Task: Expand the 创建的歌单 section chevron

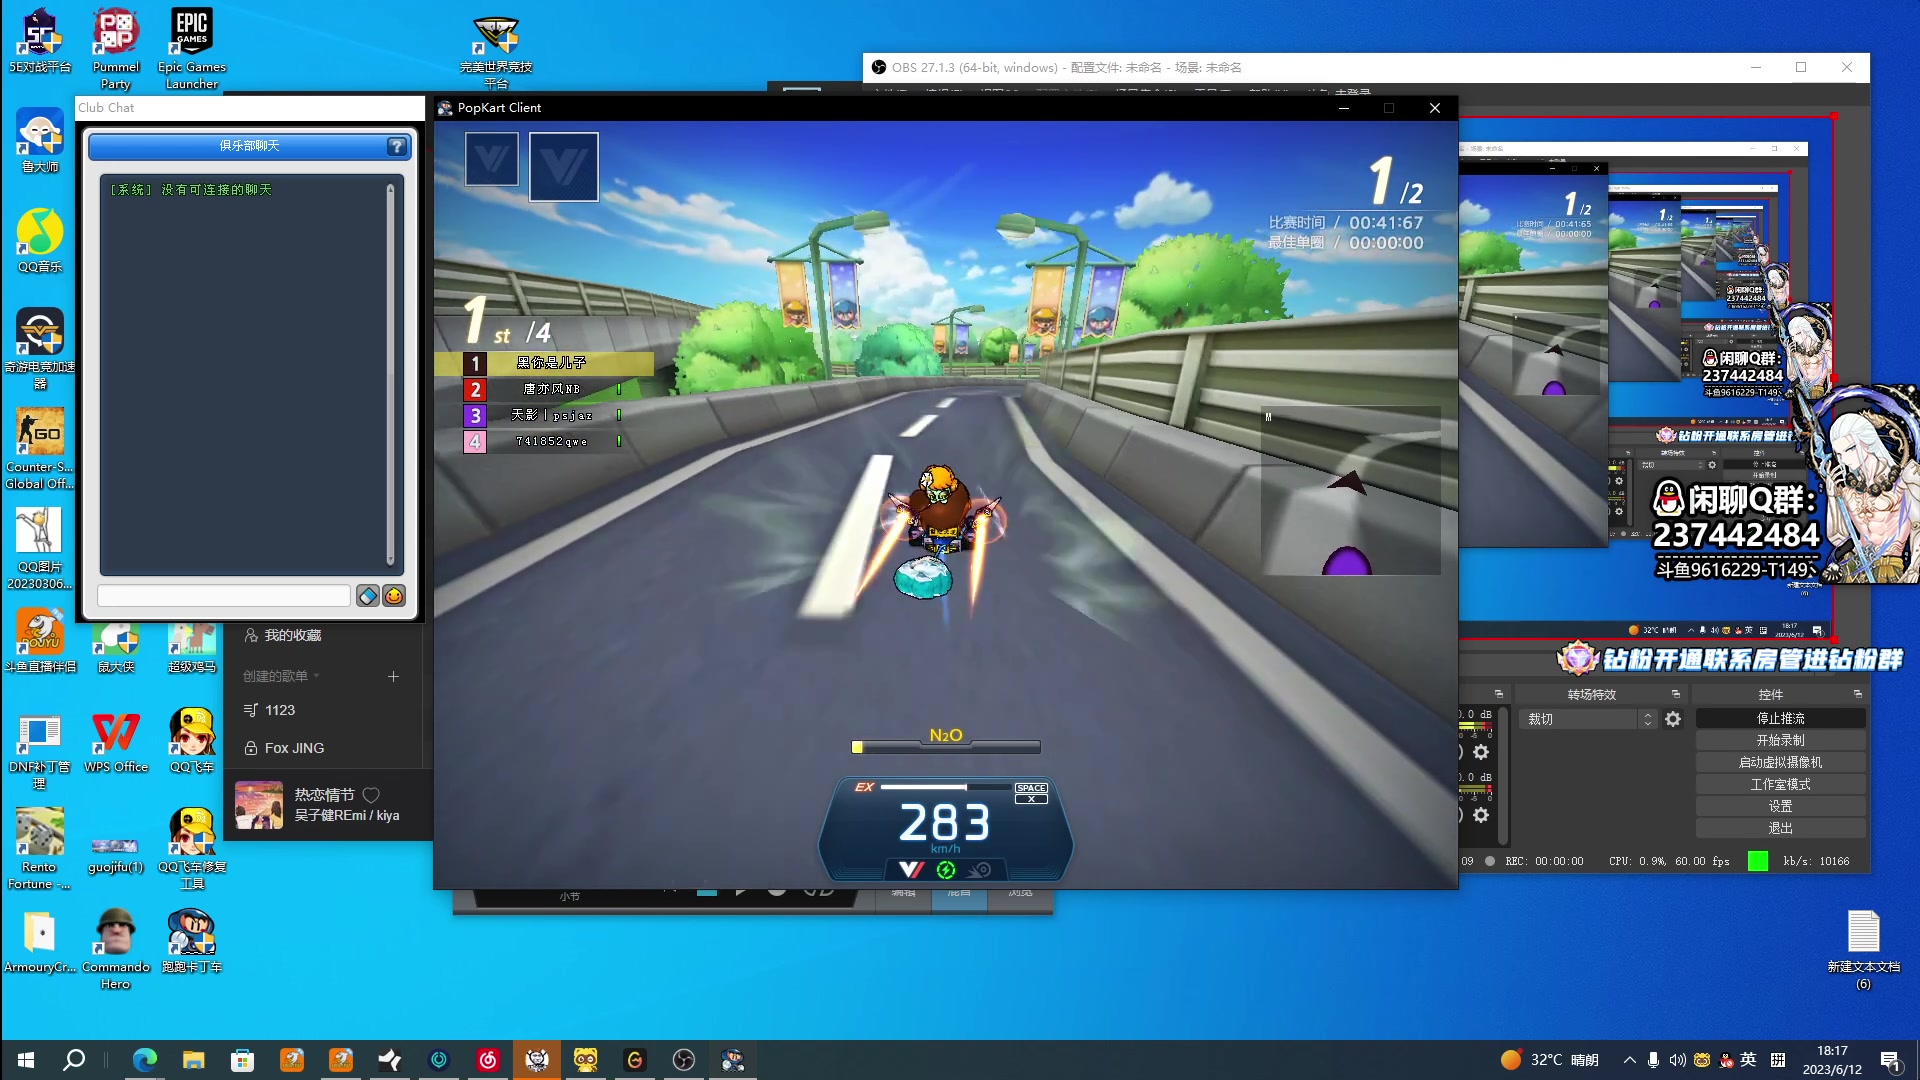Action: pos(316,676)
